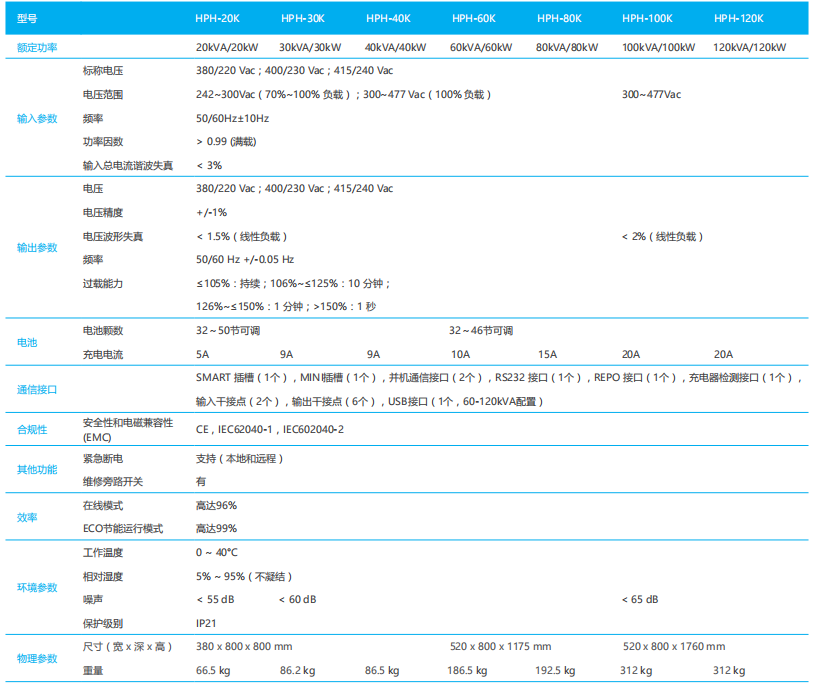816x690 pixels.
Task: Click the 40kVA/40kW rated power value
Action: pyautogui.click(x=396, y=47)
